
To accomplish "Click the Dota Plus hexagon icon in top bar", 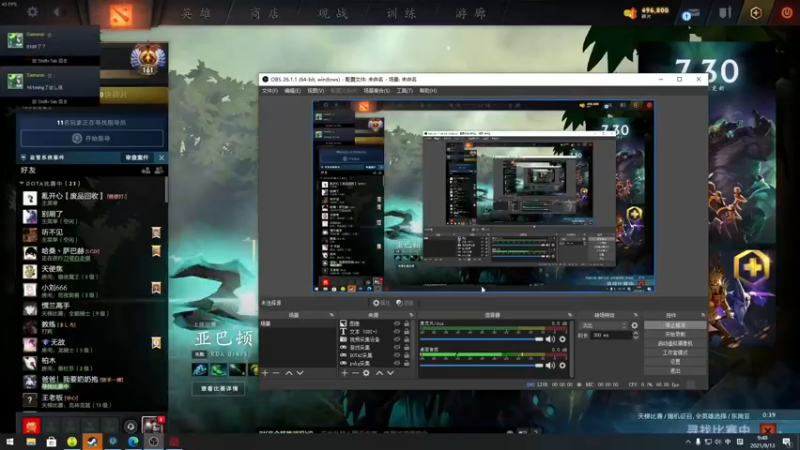I will point(756,13).
